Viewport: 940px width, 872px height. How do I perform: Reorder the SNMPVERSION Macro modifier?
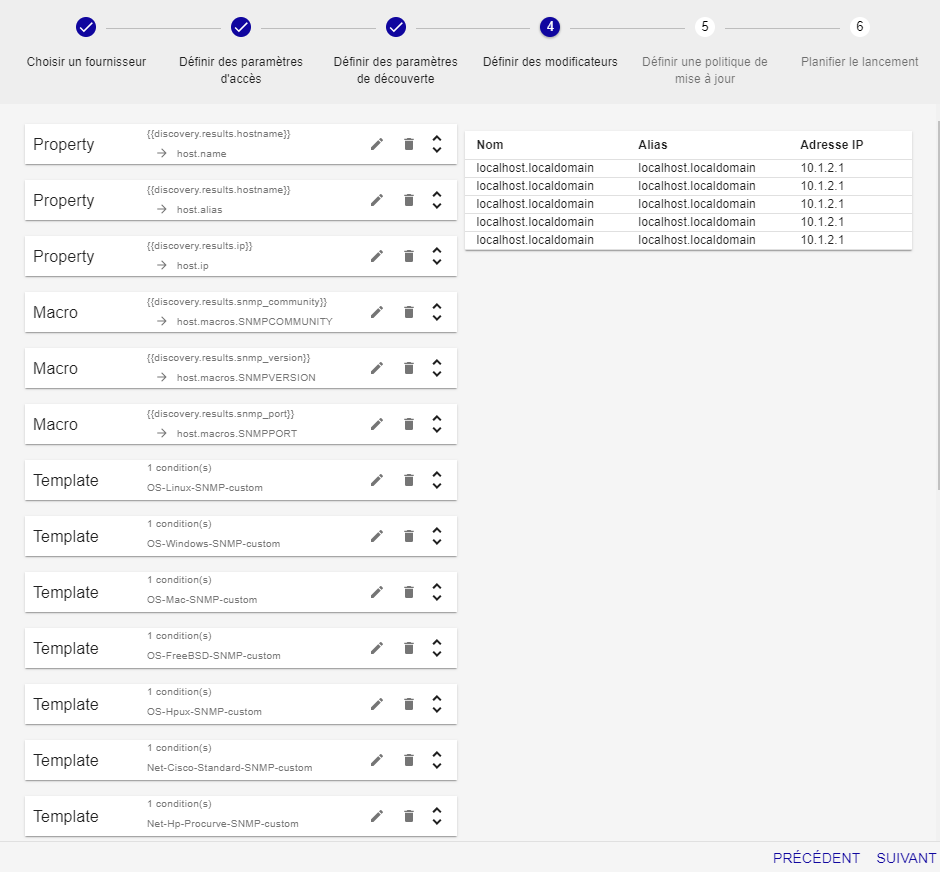pyautogui.click(x=437, y=369)
